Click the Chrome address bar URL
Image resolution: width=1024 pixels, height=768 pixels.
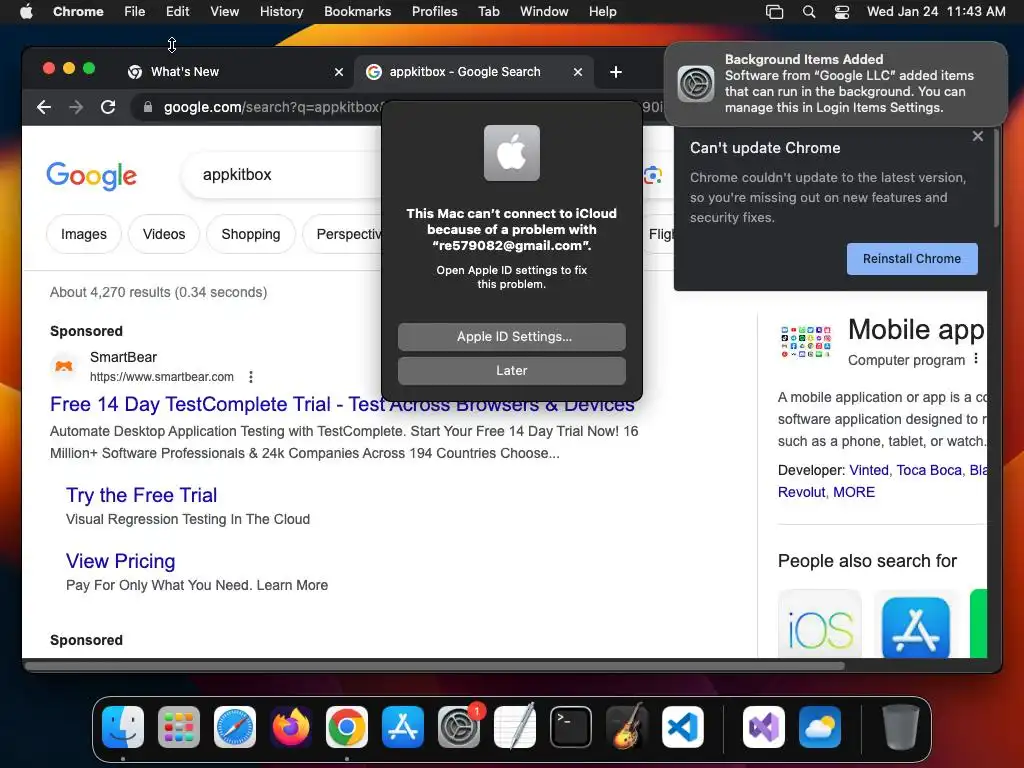(x=272, y=107)
